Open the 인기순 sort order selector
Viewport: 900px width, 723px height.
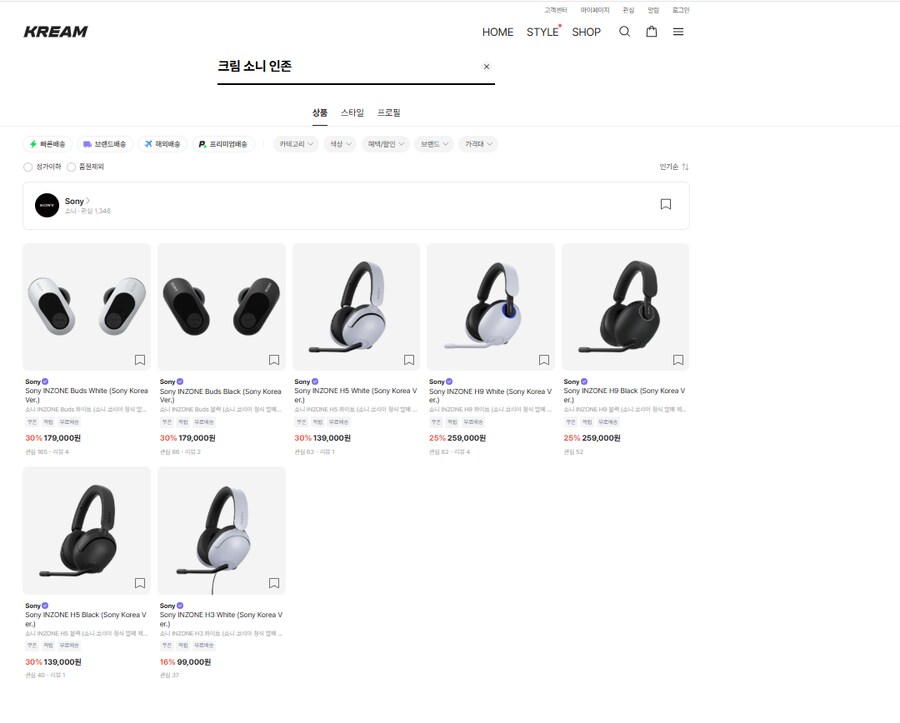tap(674, 166)
